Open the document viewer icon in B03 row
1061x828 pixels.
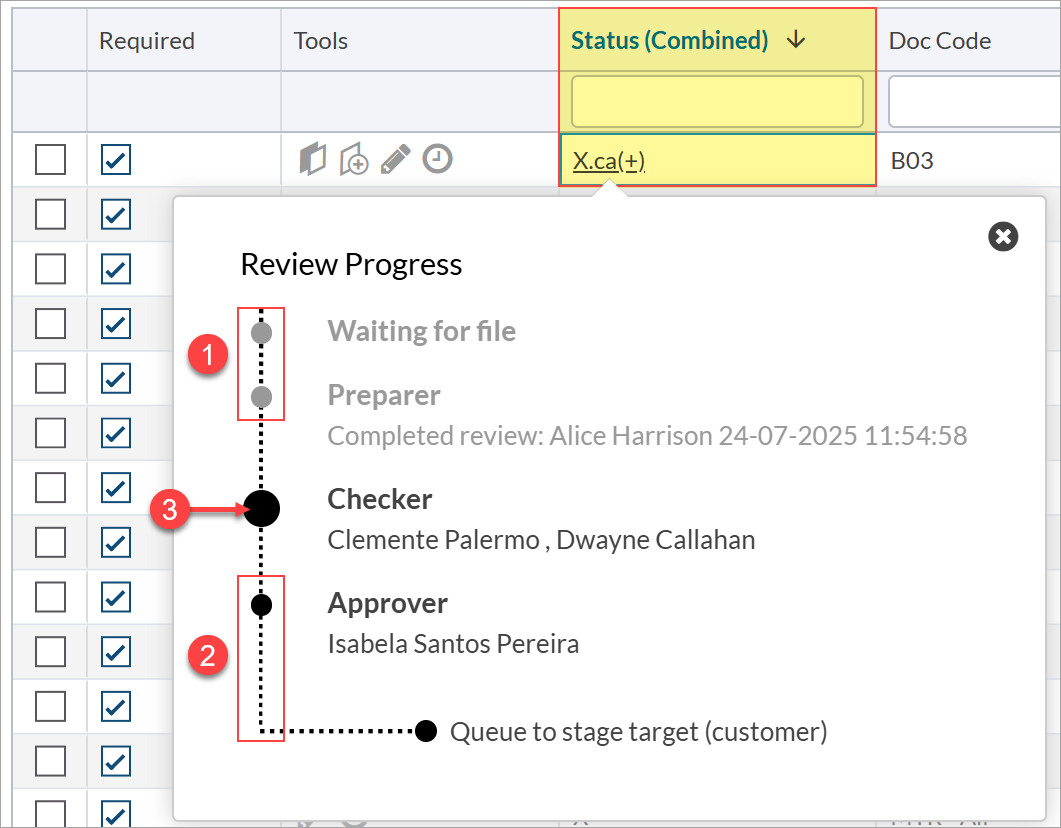coord(313,160)
